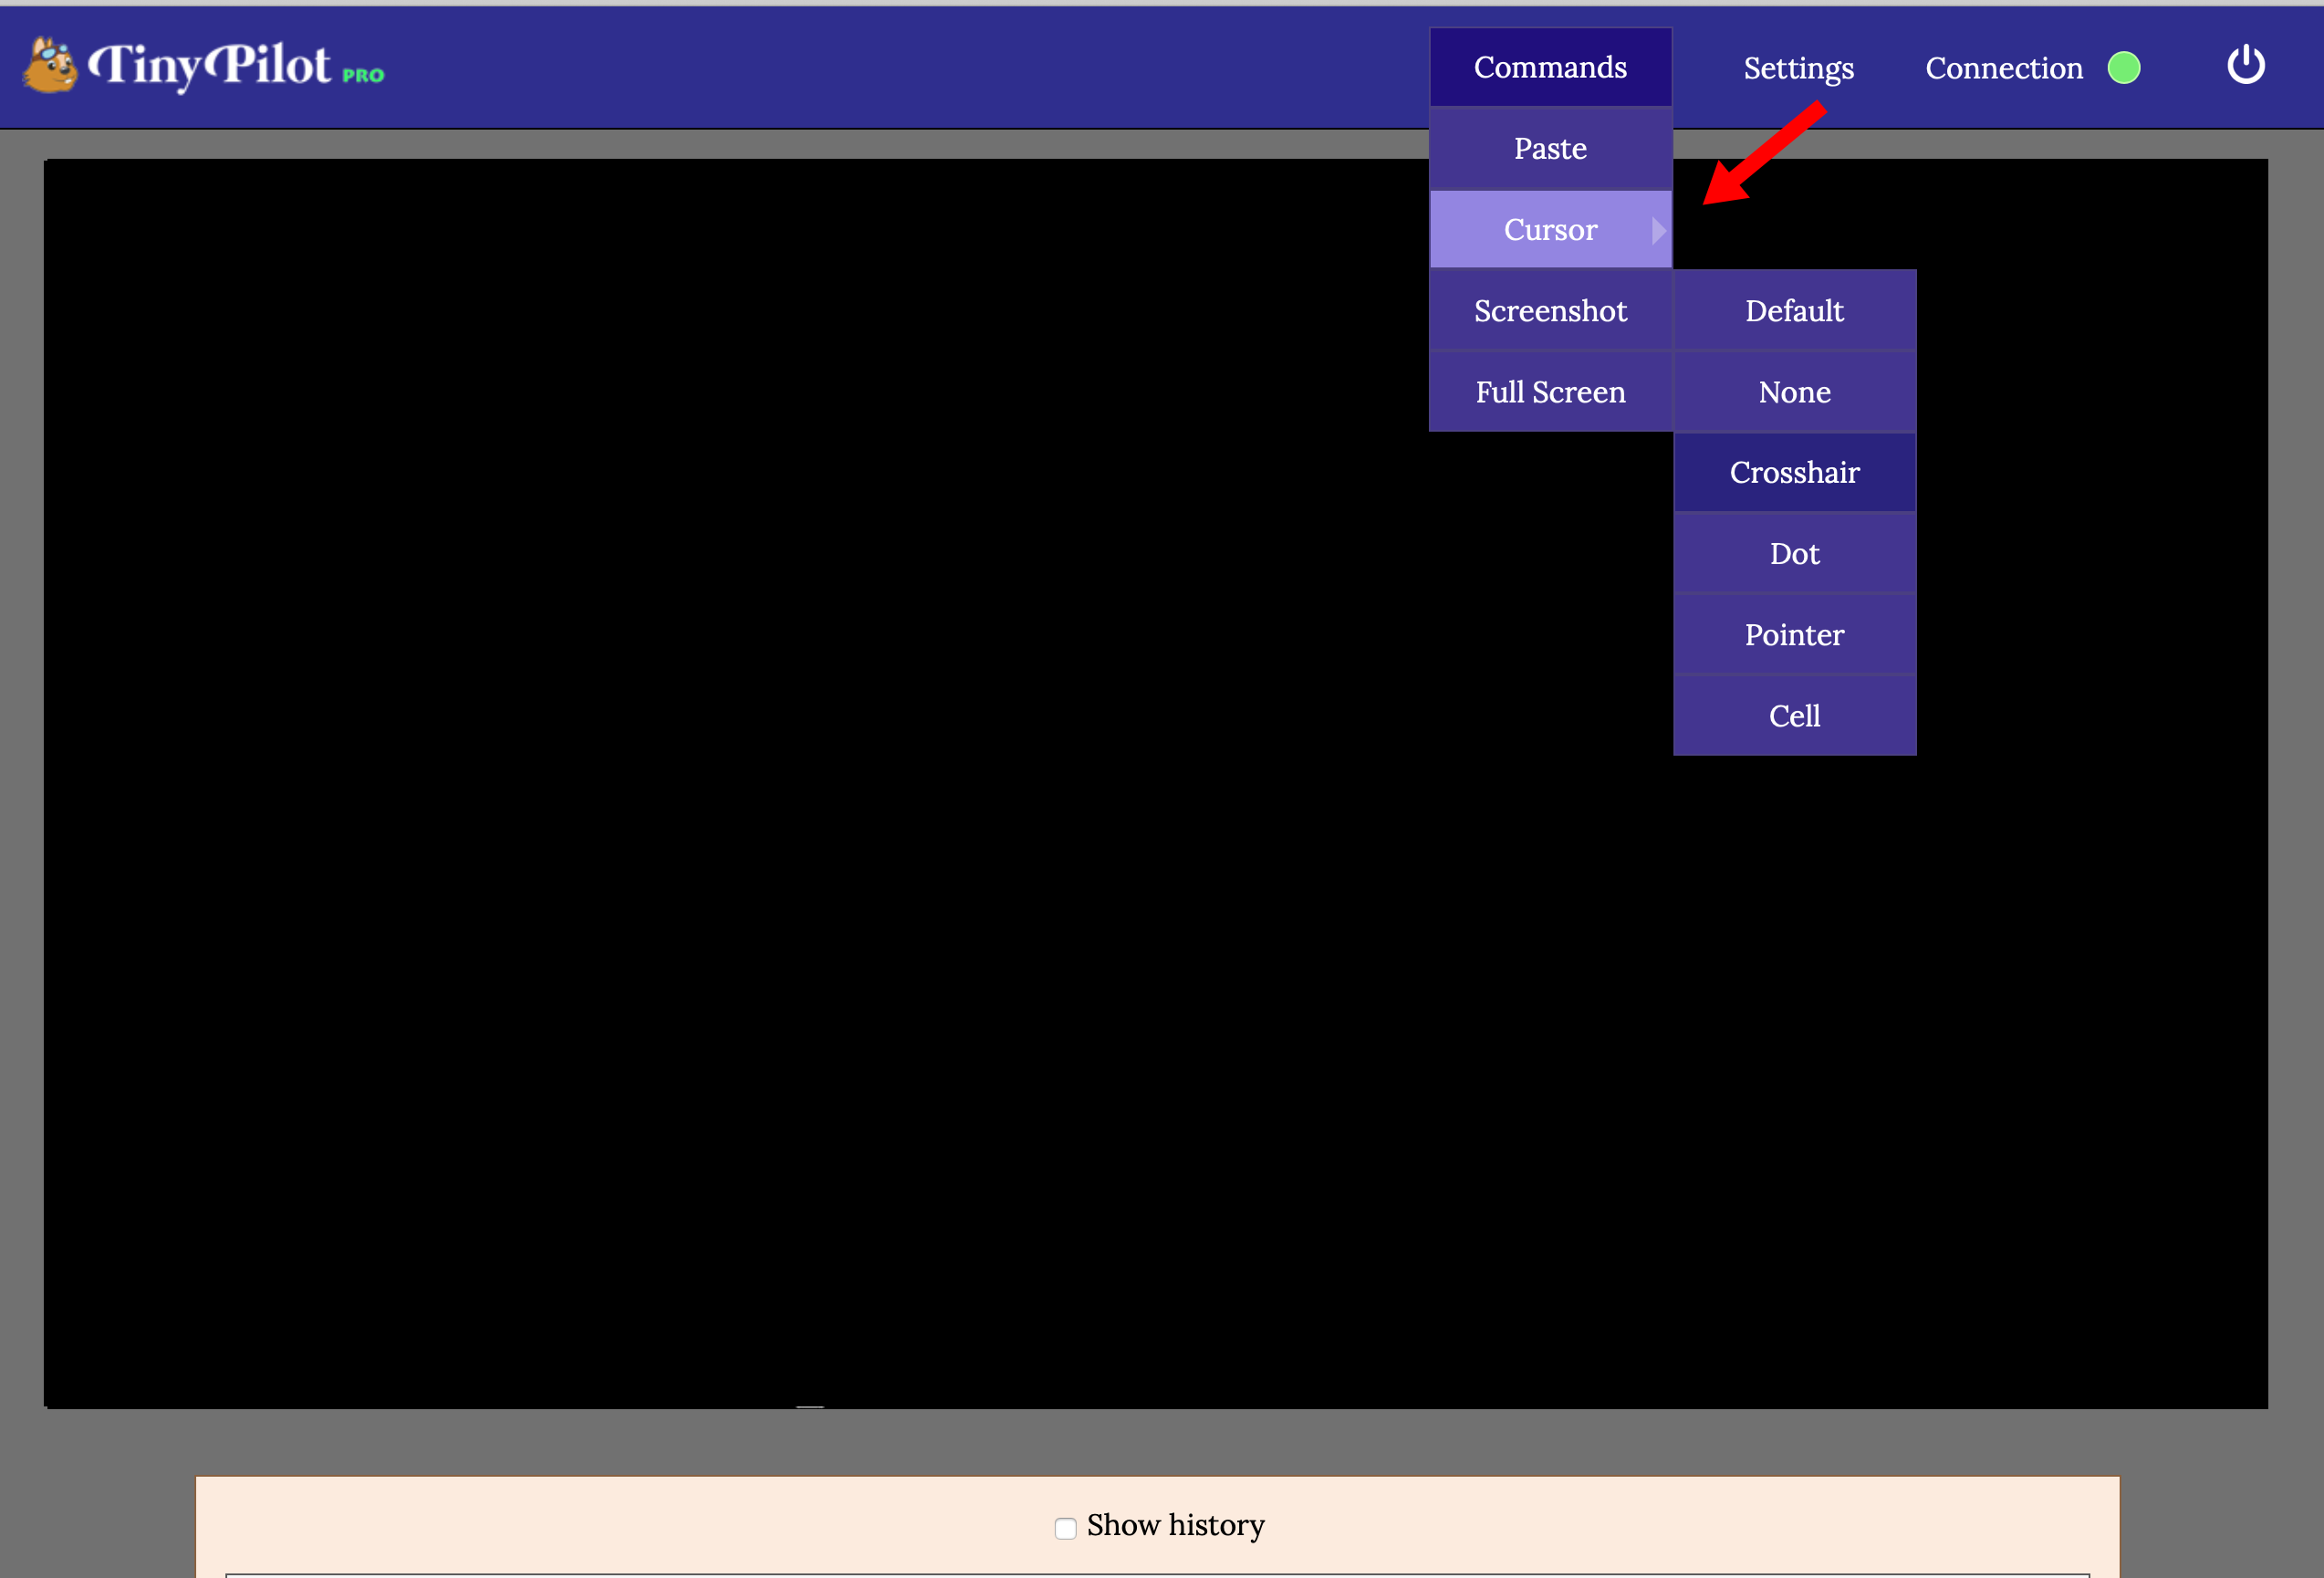Click the Cursor submenu arrow triangle

(1660, 229)
